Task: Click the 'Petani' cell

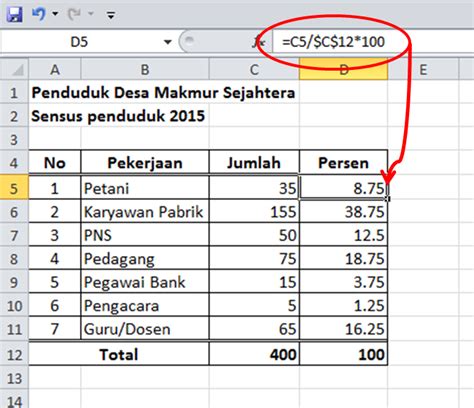Action: click(x=145, y=188)
